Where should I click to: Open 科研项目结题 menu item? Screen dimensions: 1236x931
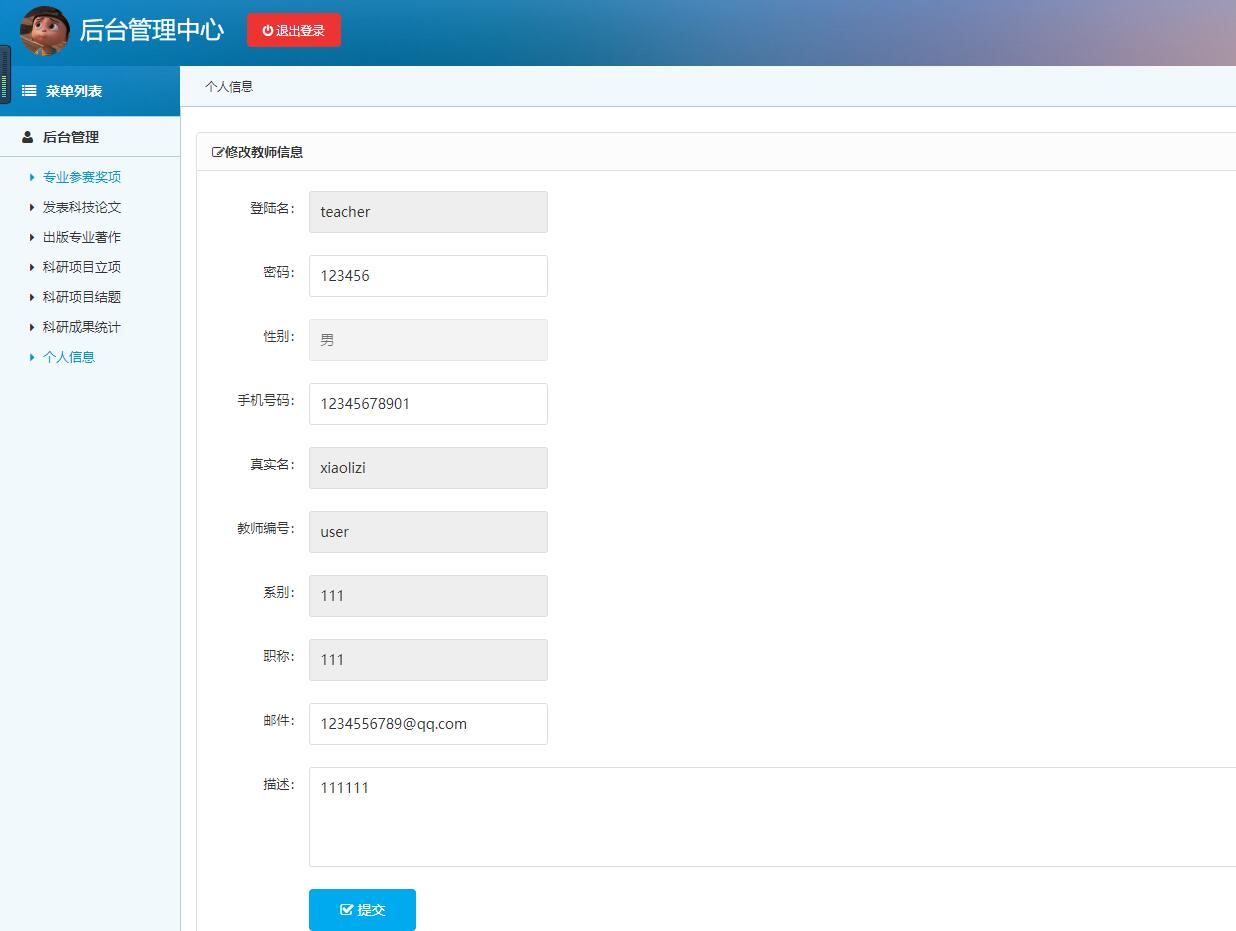[82, 297]
